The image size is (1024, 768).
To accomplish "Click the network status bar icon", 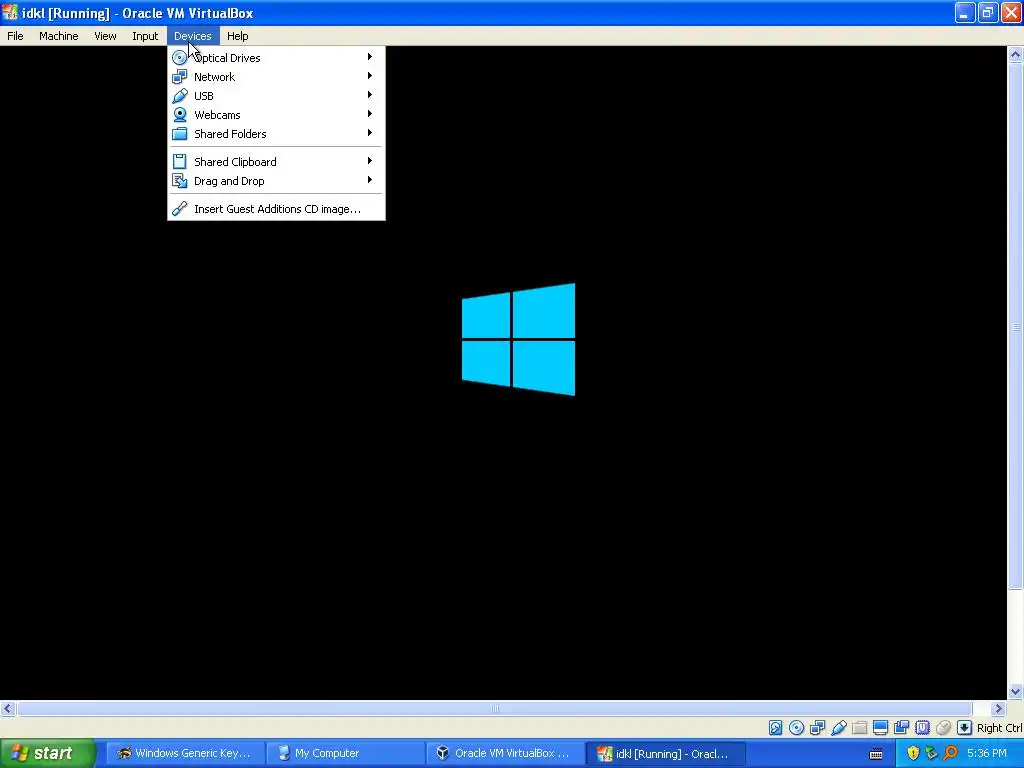I will tap(817, 728).
